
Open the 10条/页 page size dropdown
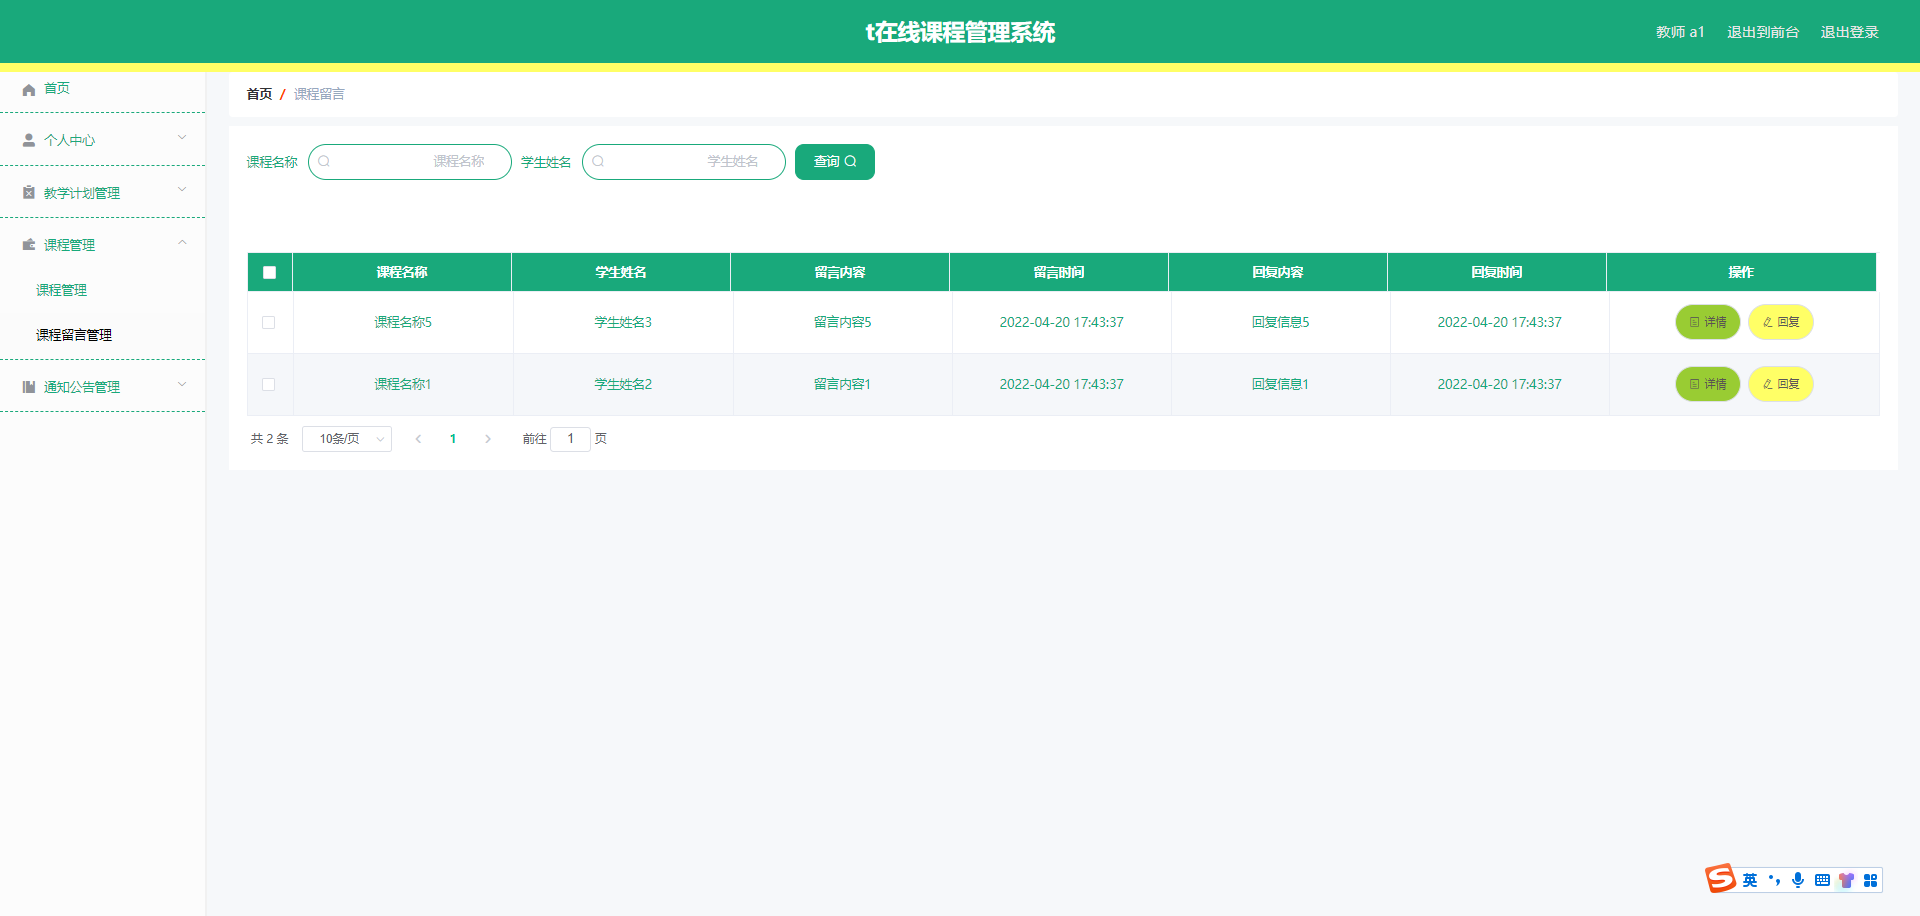(x=346, y=438)
